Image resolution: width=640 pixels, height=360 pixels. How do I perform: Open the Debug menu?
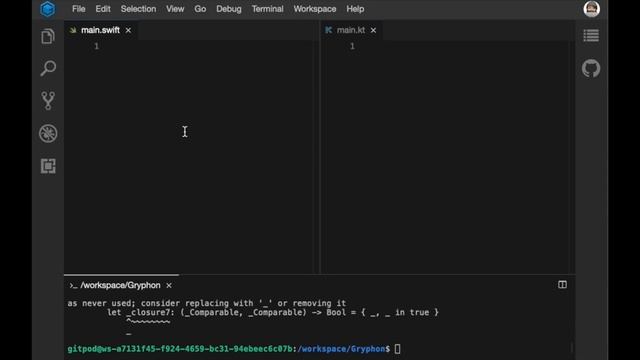tap(229, 9)
